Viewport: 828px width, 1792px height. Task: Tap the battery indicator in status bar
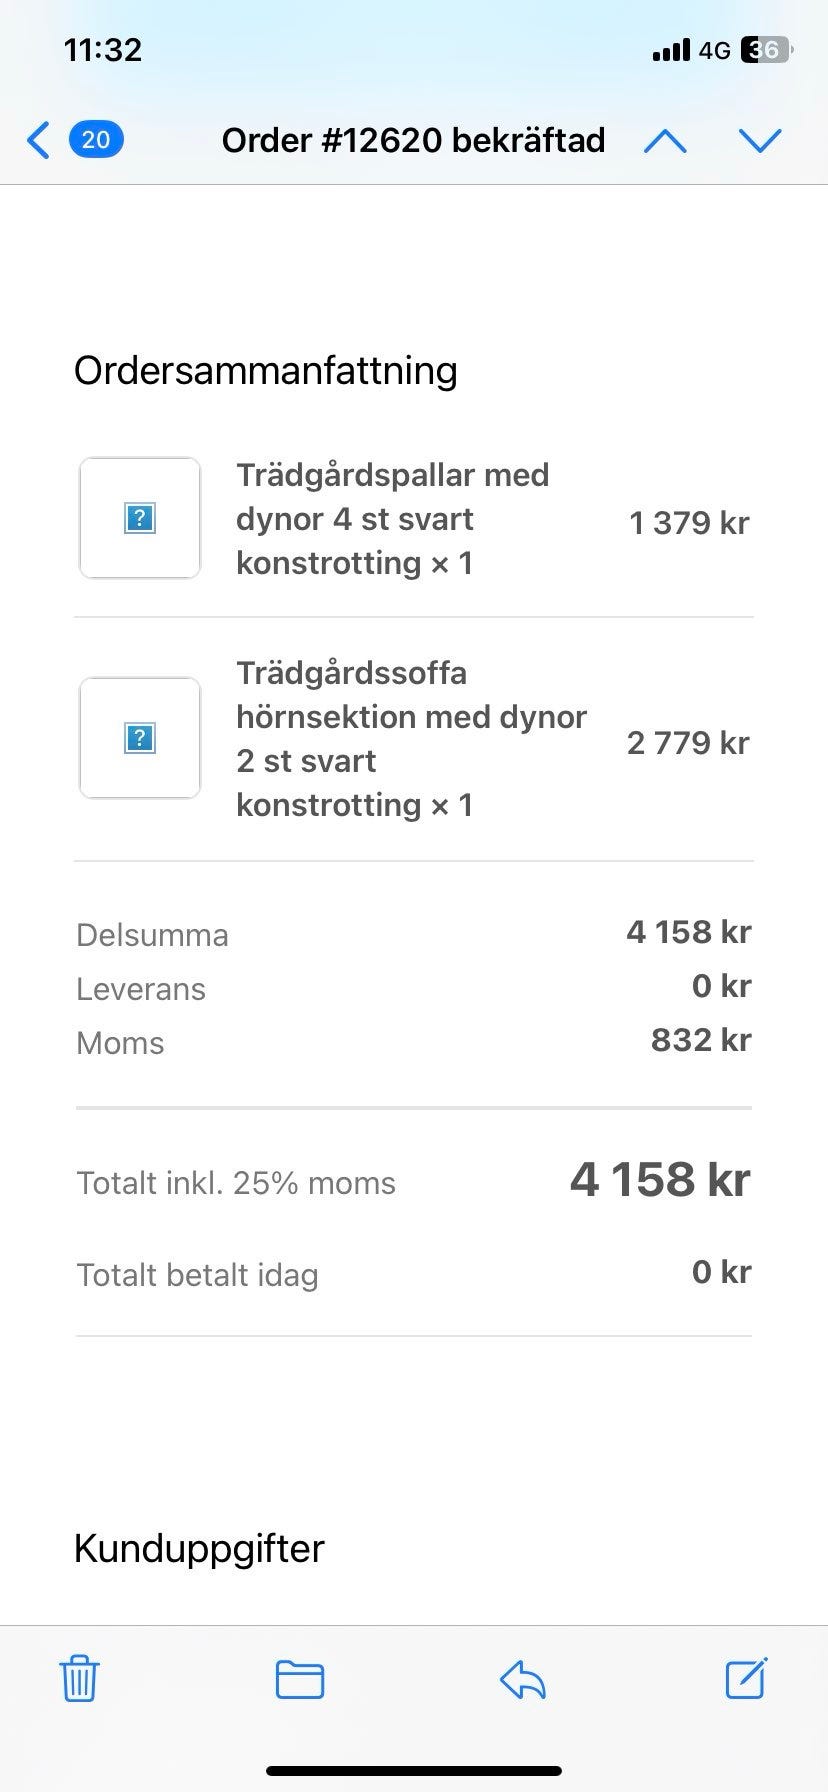click(766, 50)
